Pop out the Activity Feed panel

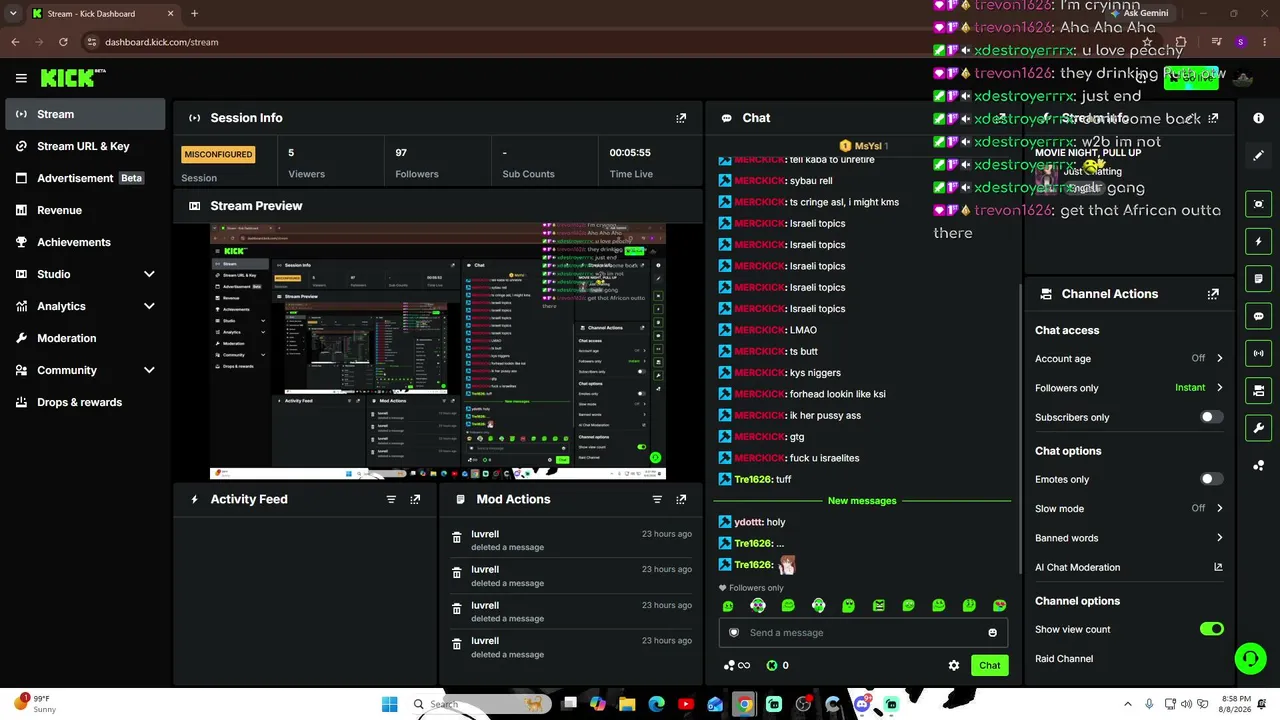coord(415,499)
